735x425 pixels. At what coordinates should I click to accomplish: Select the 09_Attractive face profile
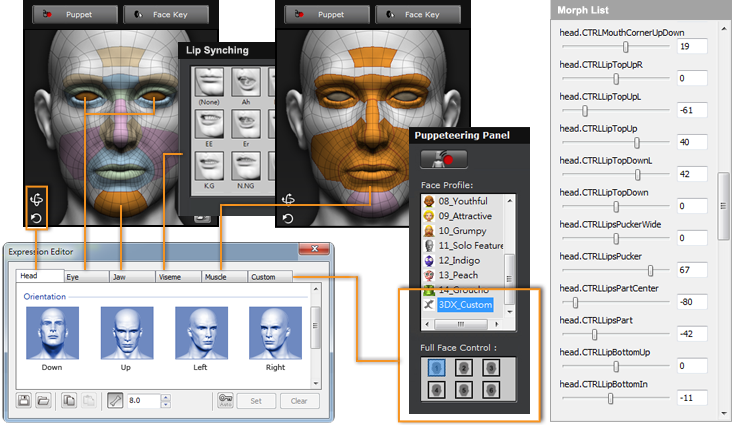point(465,216)
